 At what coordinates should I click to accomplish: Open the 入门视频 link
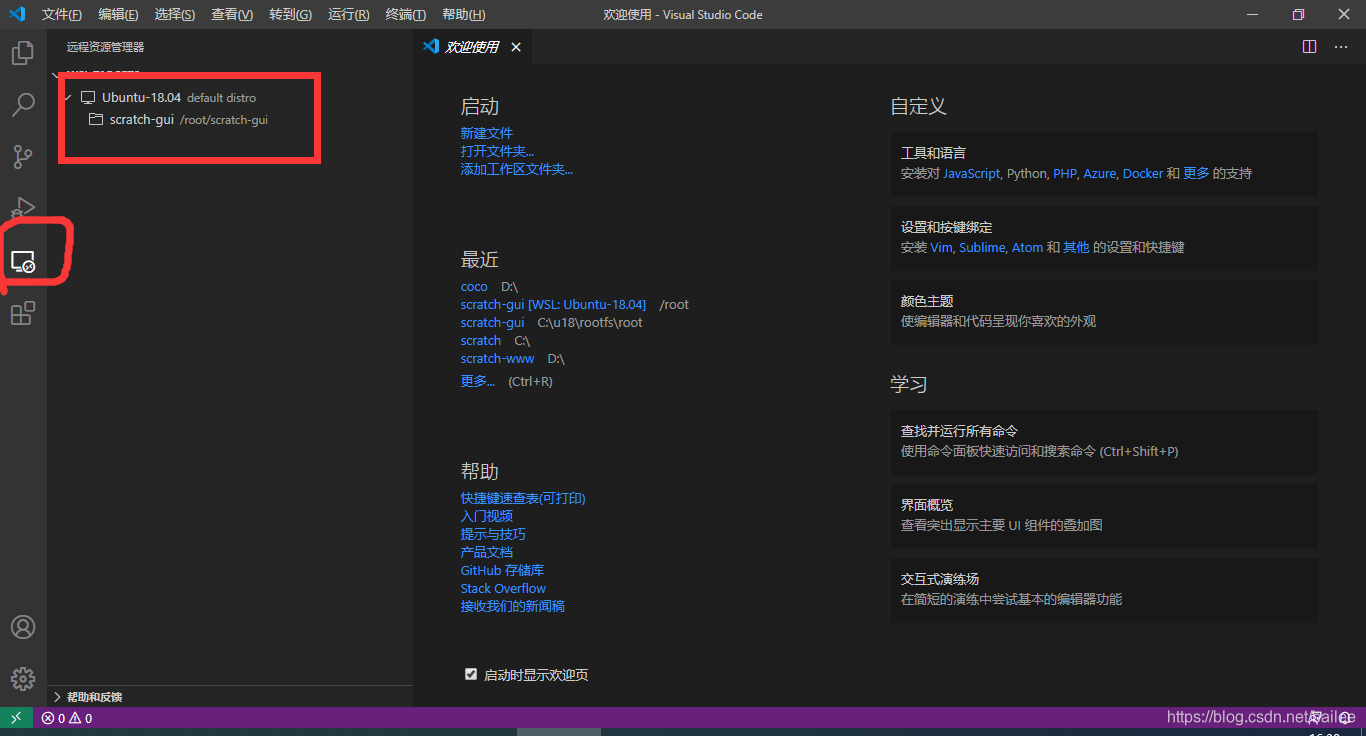[487, 516]
